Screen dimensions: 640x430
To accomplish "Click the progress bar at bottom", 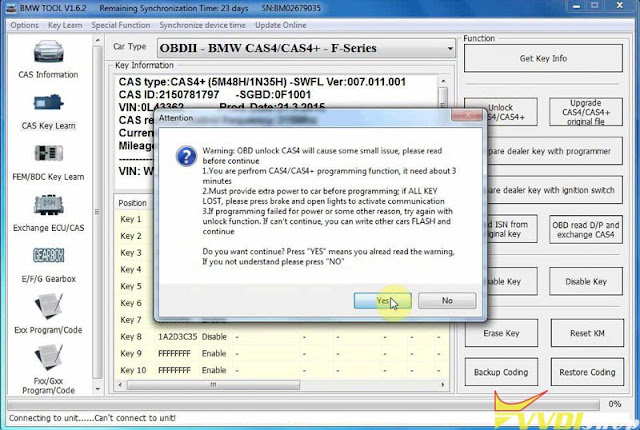I will click(x=303, y=404).
